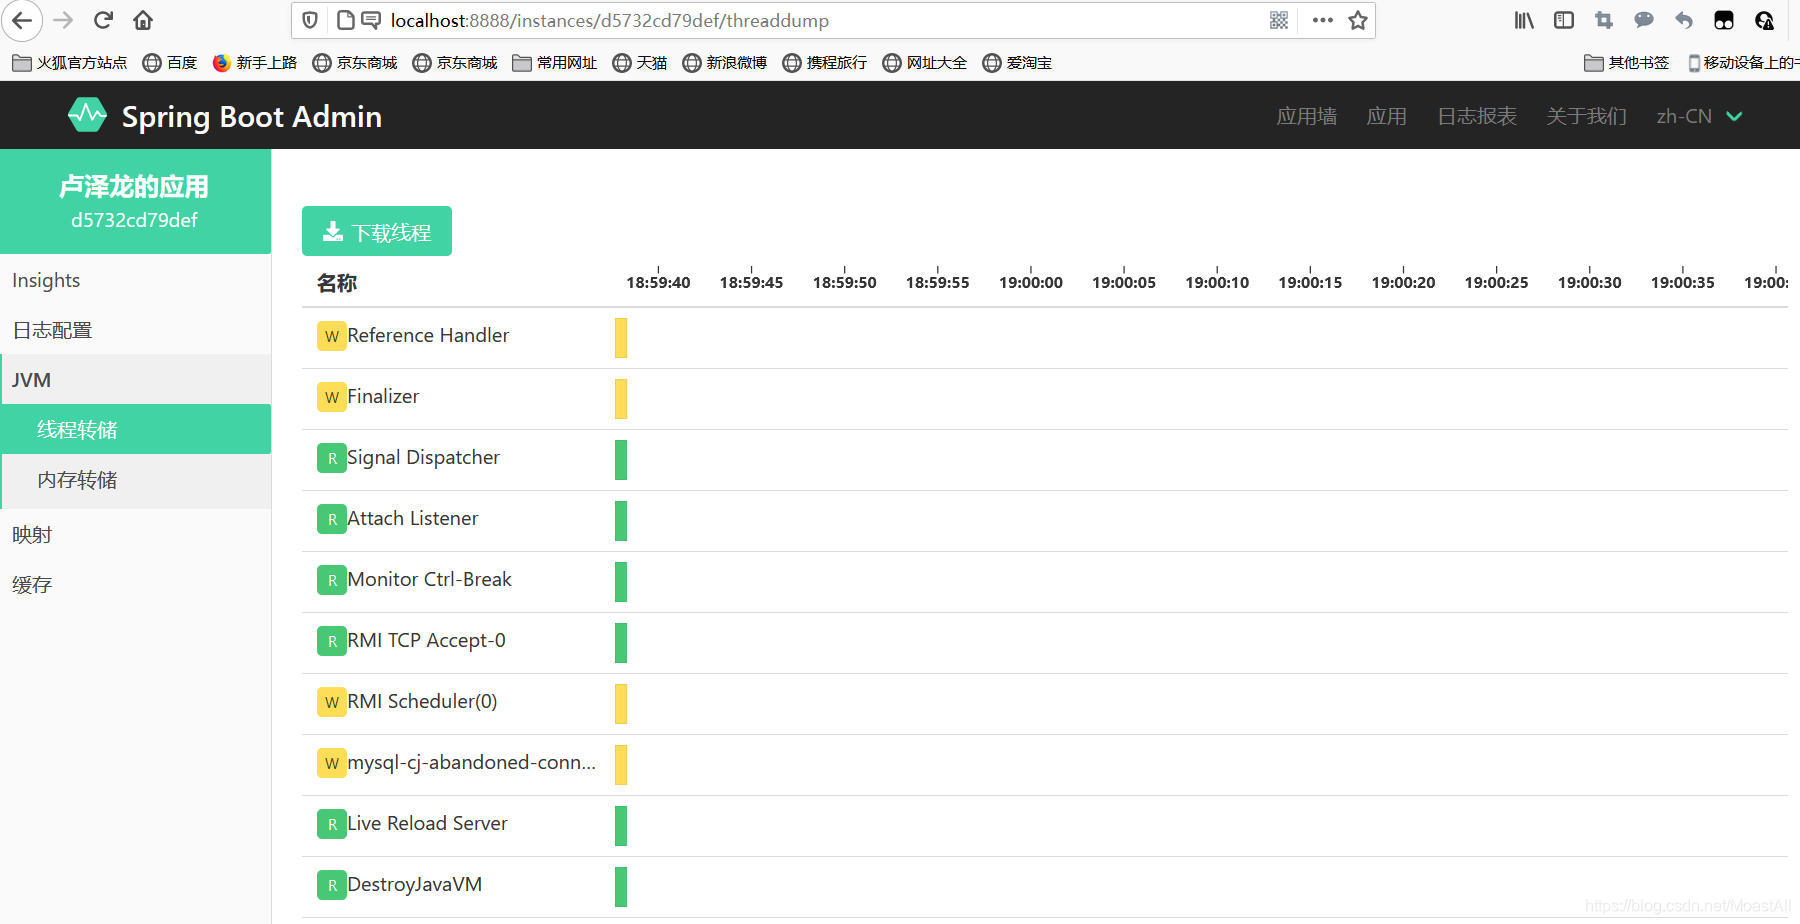Open the 爱淘宝 bookmark
This screenshot has height=924, width=1800.
[1017, 63]
